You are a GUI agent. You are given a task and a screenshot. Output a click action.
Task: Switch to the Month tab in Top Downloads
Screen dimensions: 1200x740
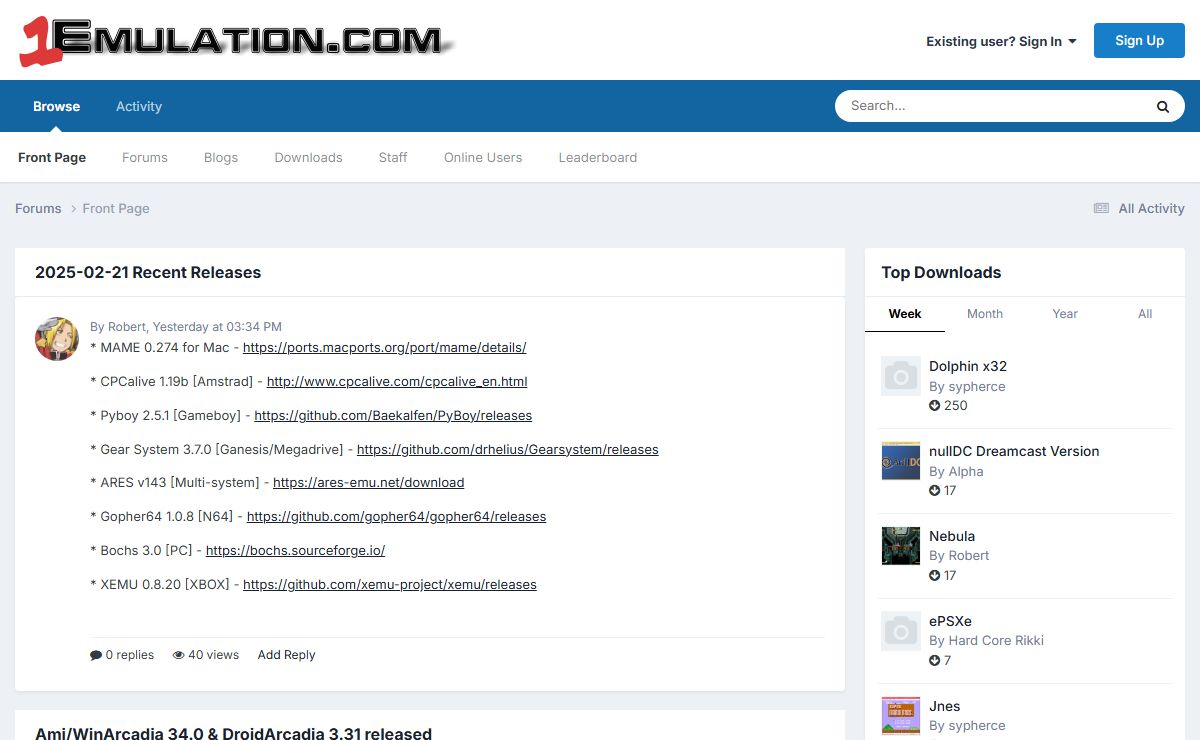click(984, 314)
